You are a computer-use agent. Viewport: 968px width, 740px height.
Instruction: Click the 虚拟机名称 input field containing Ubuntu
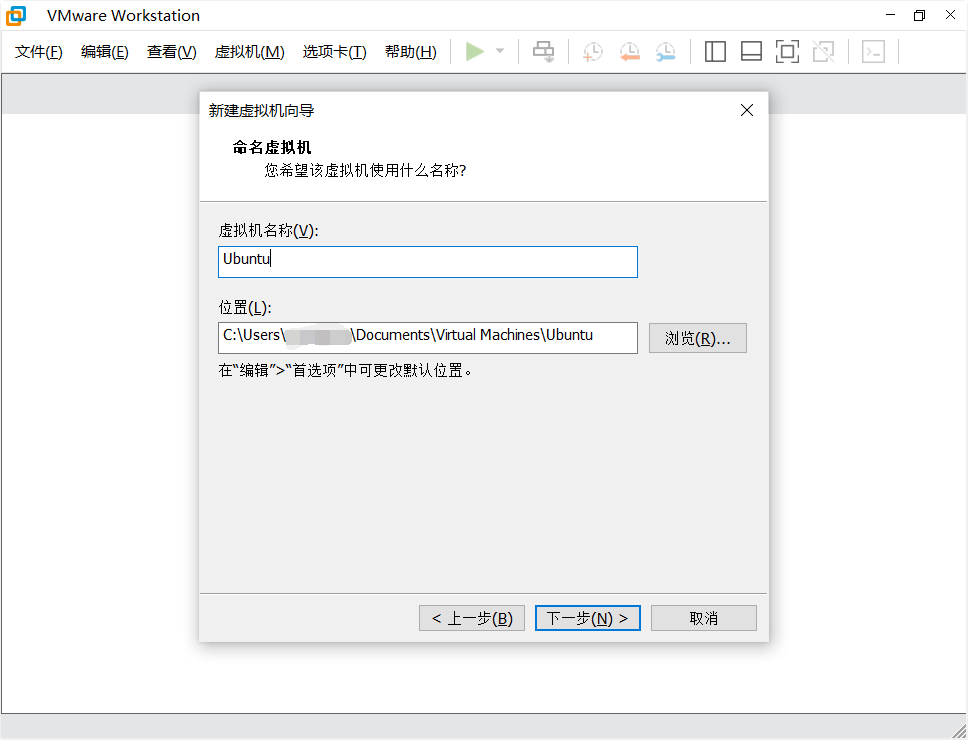click(428, 262)
